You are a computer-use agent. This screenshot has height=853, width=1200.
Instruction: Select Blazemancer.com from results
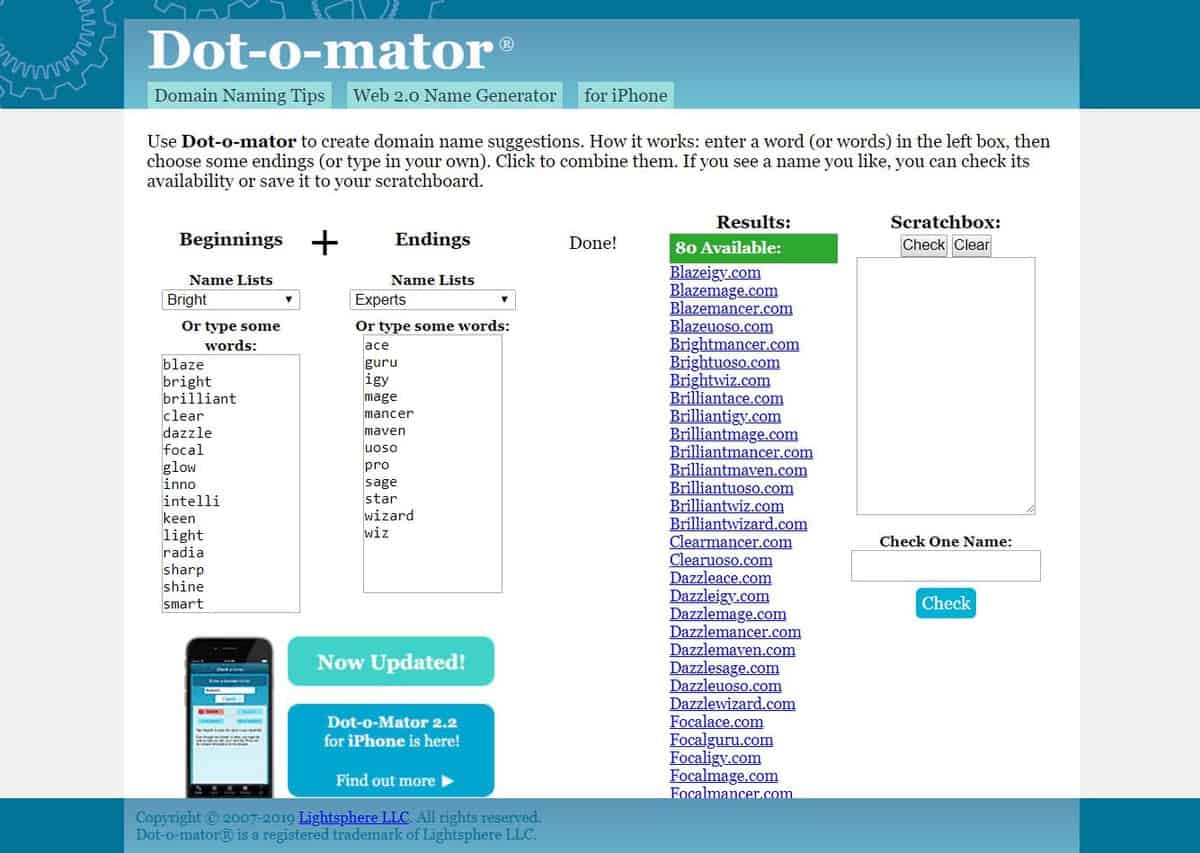point(731,308)
